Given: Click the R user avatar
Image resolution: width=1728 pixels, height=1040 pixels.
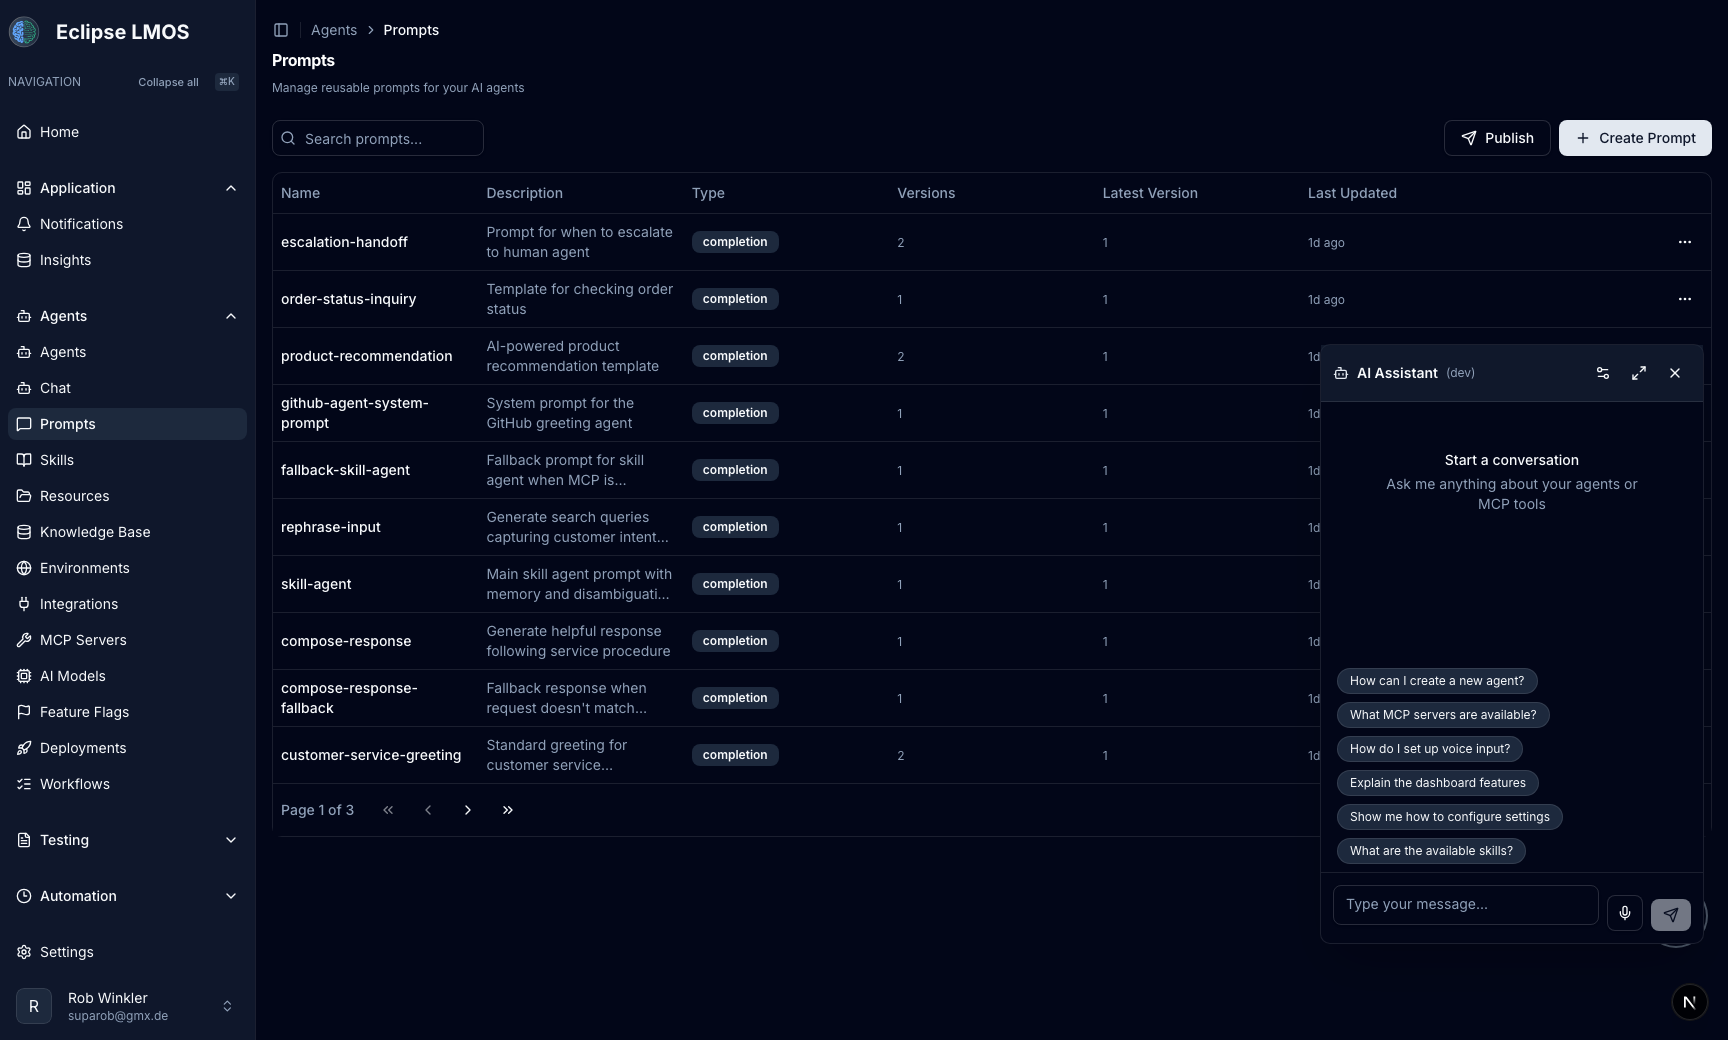Looking at the screenshot, I should coord(34,1006).
